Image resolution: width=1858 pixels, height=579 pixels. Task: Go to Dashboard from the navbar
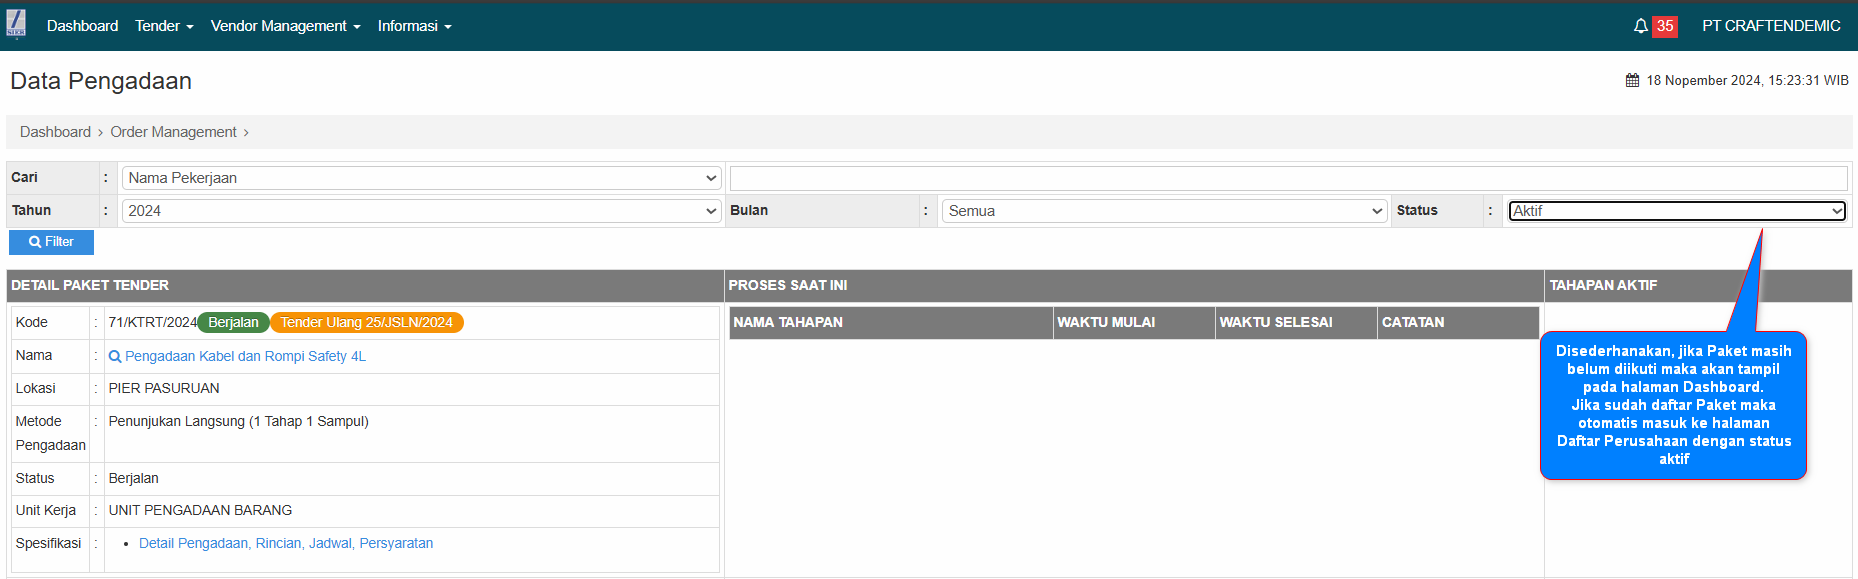tap(82, 26)
